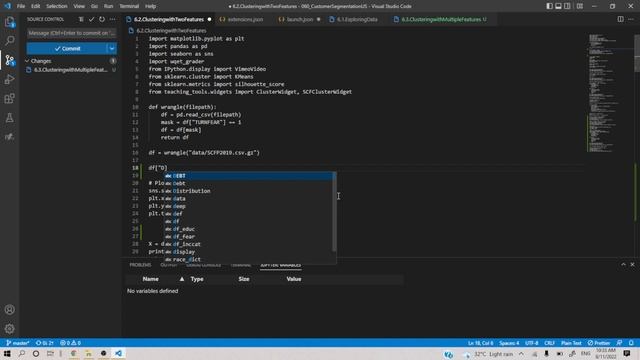Open the Manage gear settings icon
This screenshot has width=640, height=360.
(9, 329)
